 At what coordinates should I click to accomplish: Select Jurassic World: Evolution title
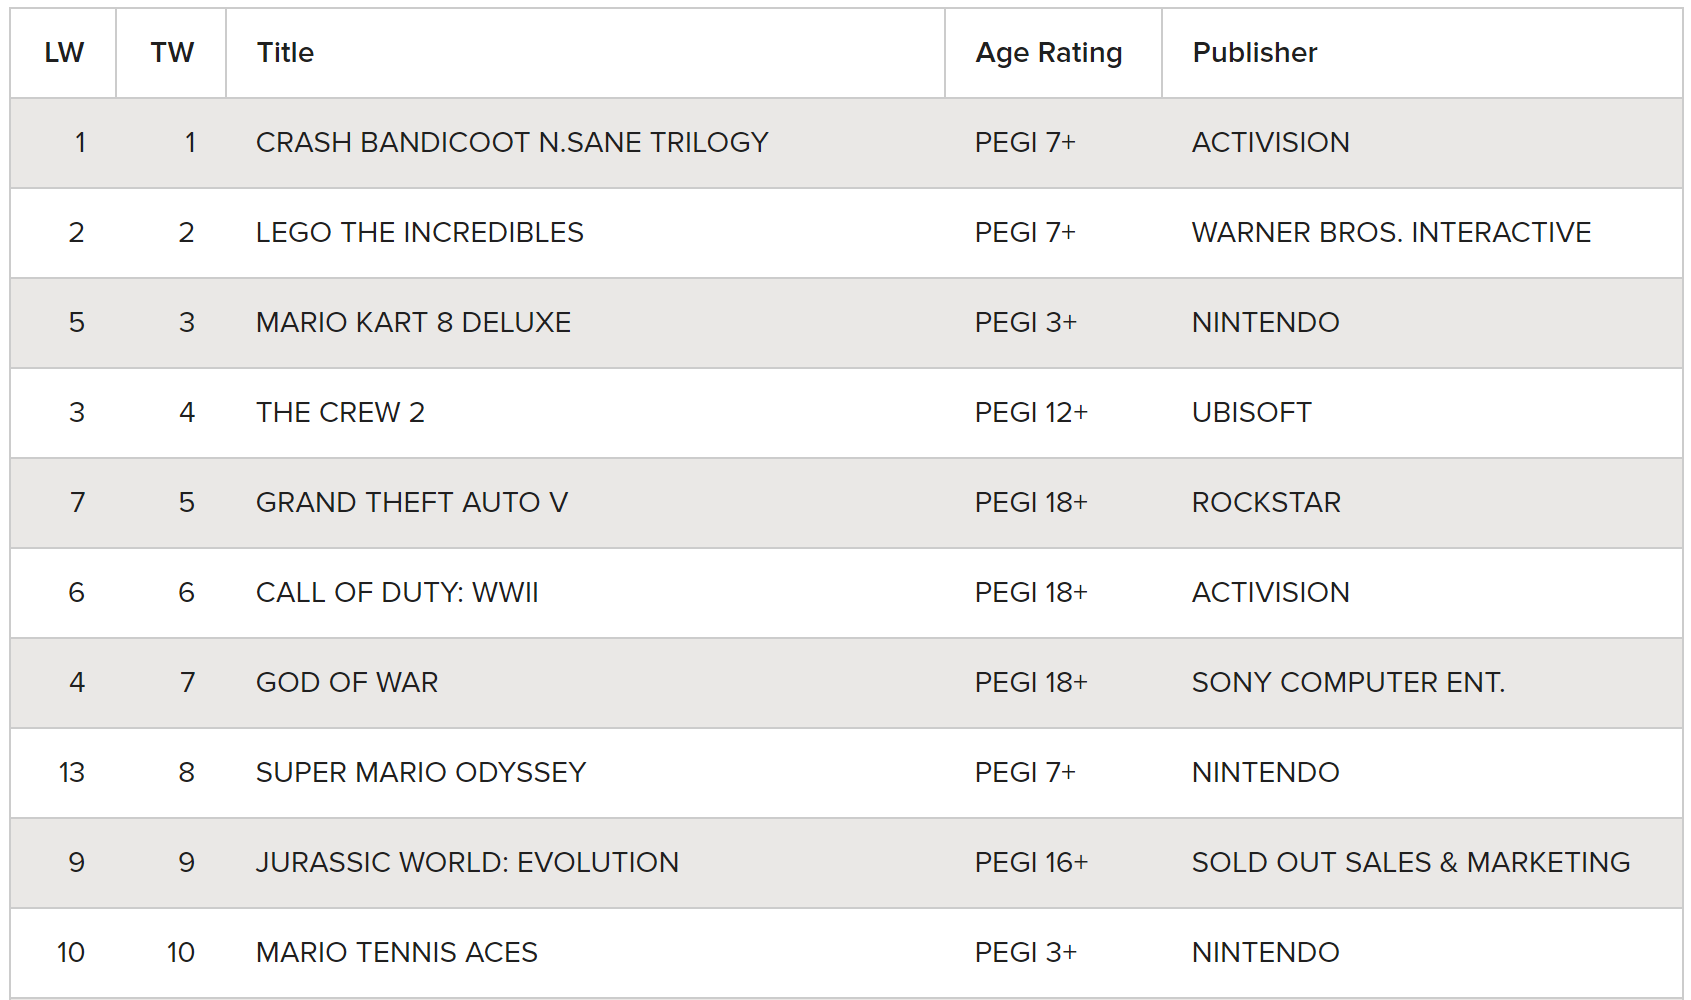(467, 863)
